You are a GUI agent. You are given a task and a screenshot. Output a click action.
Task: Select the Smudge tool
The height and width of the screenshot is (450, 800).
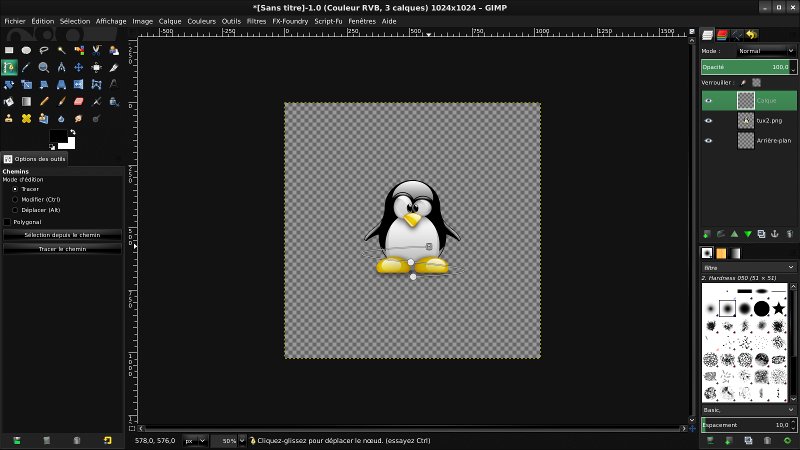tap(79, 118)
